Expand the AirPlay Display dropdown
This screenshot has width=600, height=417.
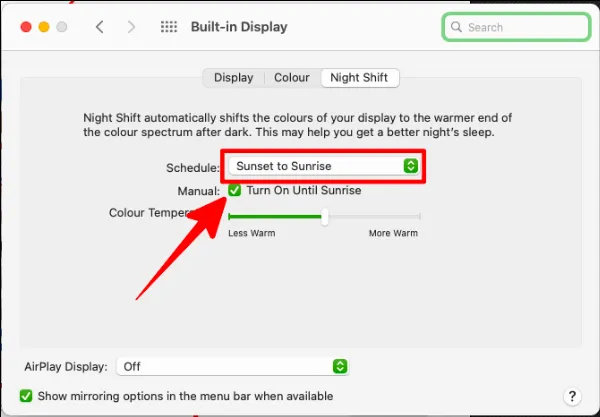233,367
